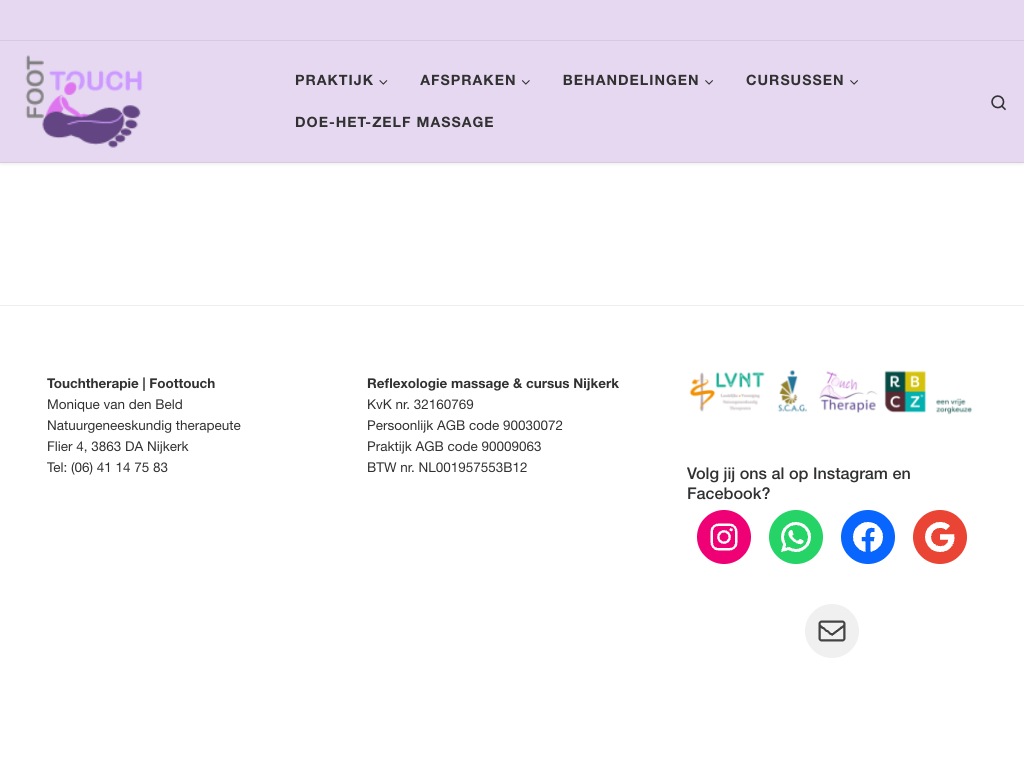Select Behandelingen in the navigation menu

coord(630,80)
